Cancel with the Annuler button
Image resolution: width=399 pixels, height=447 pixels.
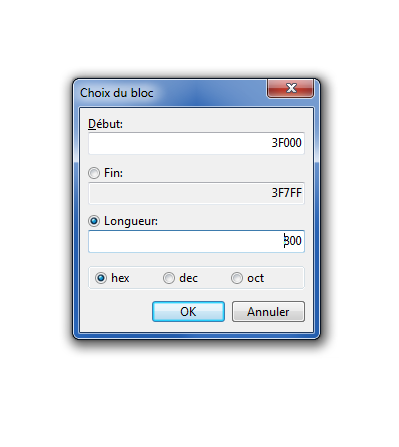pyautogui.click(x=268, y=312)
